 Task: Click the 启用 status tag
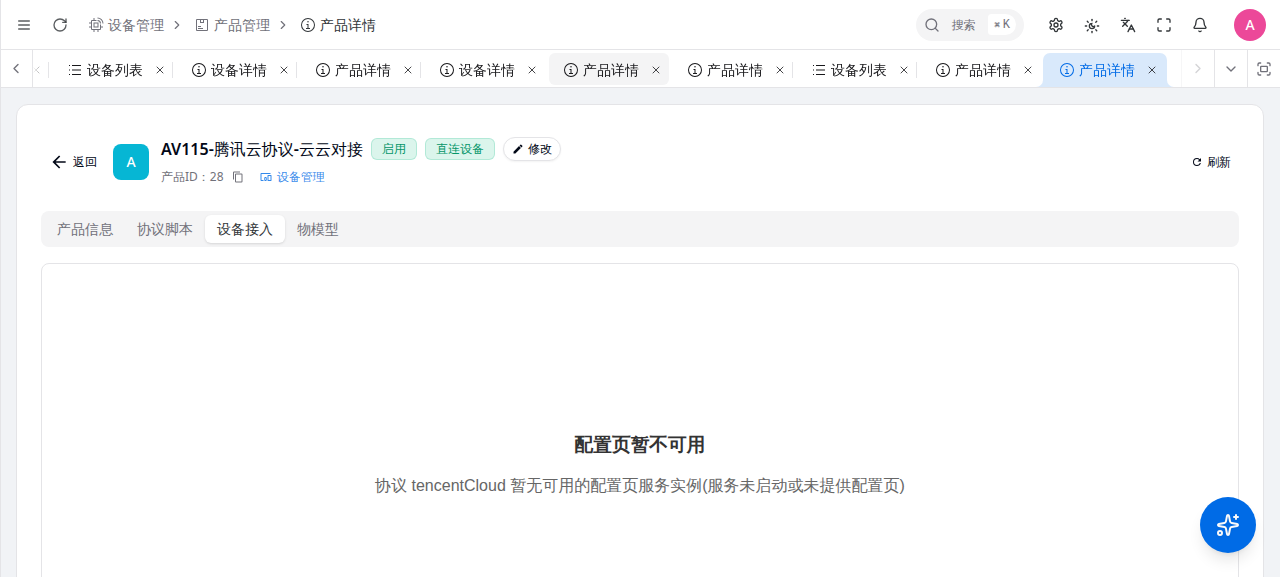[x=394, y=149]
